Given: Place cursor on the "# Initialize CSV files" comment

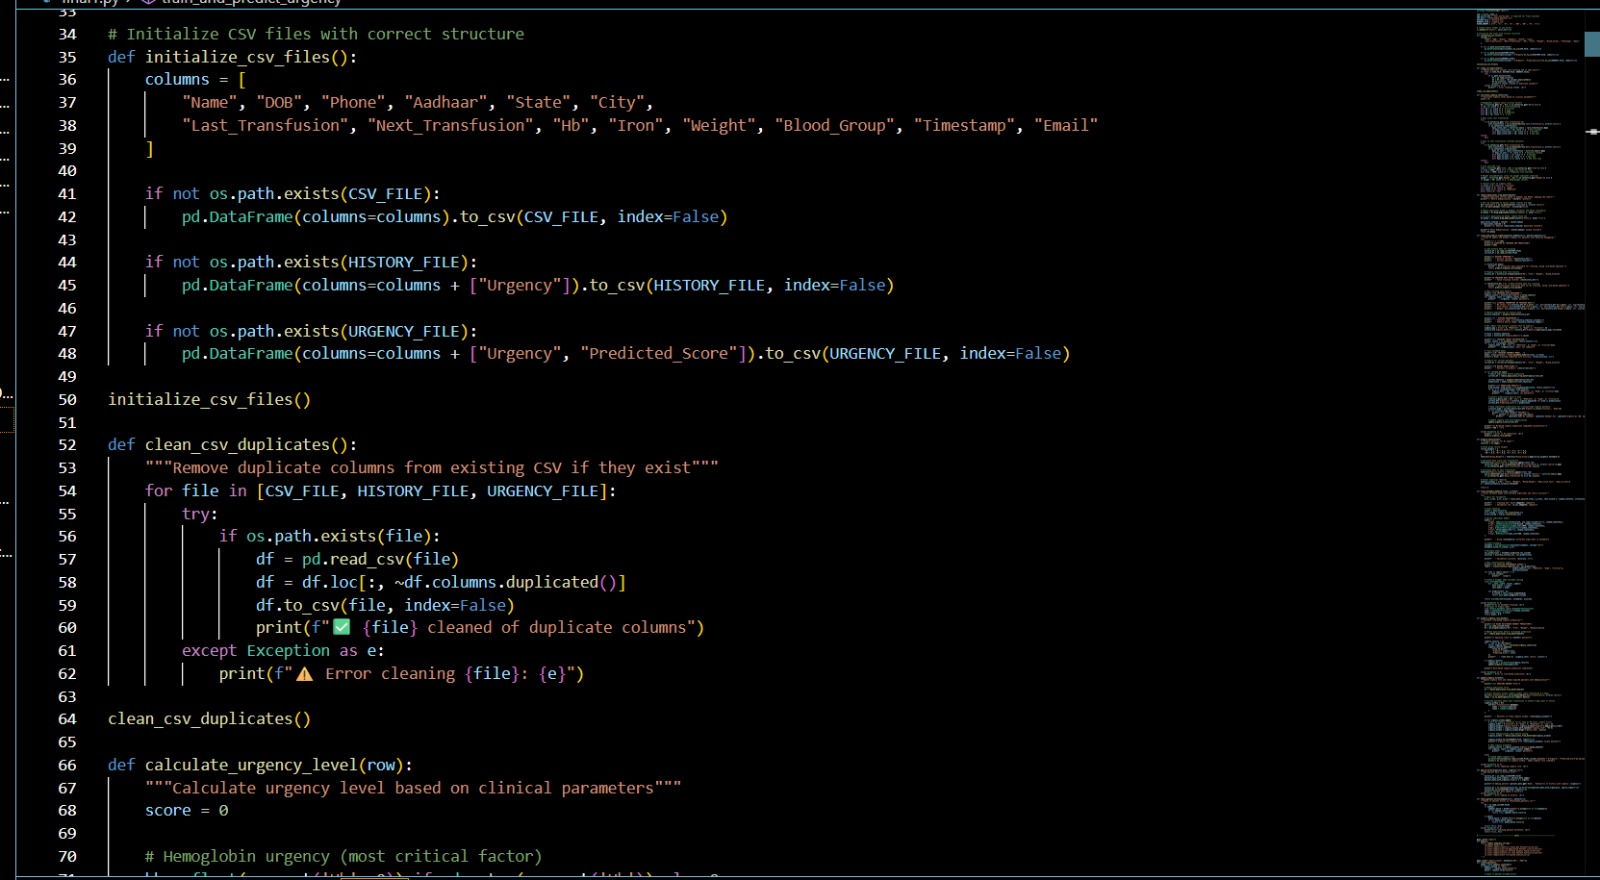Looking at the screenshot, I should coord(316,34).
